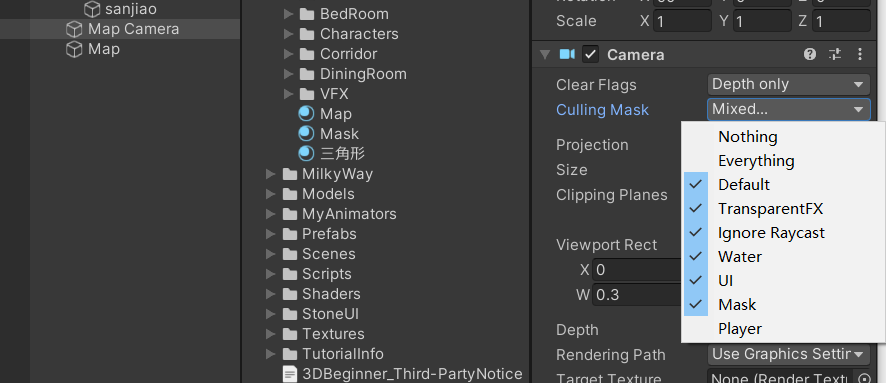886x383 pixels.
Task: Edit the Scale Y field
Action: point(762,21)
